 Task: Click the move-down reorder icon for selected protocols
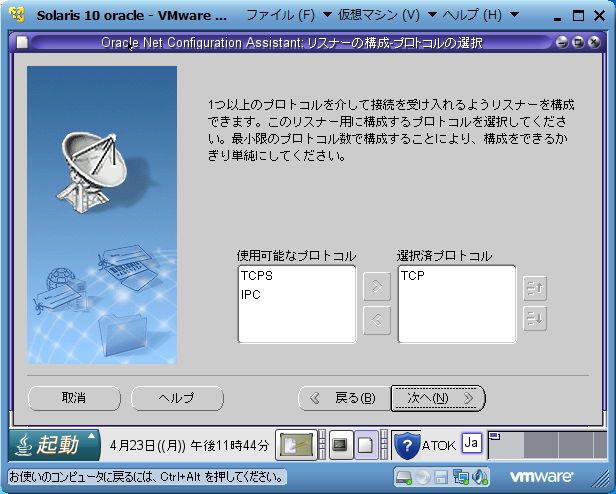[x=535, y=318]
